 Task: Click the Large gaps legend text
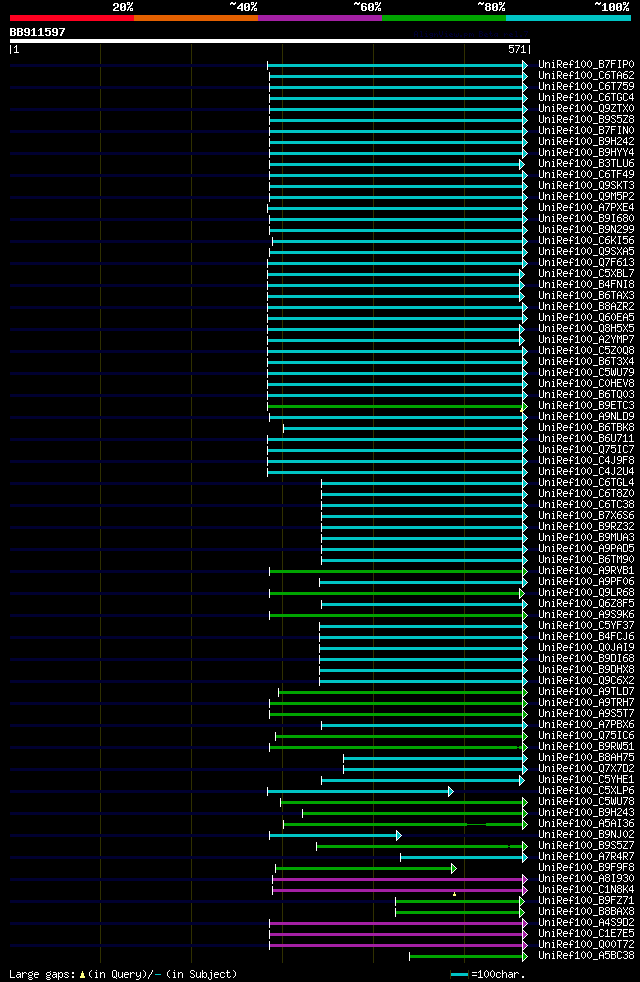coord(123,974)
